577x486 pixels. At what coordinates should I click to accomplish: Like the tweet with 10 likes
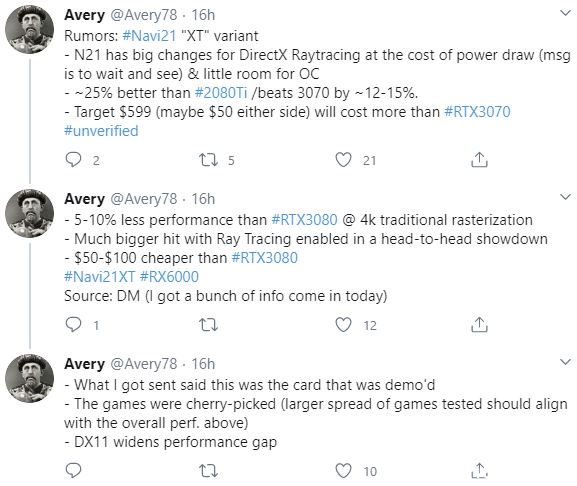pyautogui.click(x=343, y=471)
